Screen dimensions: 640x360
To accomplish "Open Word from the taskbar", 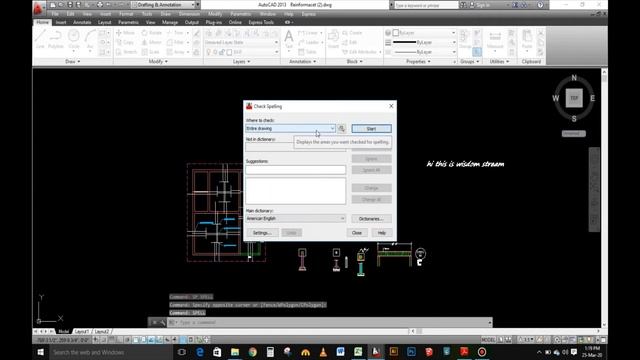I will point(340,352).
